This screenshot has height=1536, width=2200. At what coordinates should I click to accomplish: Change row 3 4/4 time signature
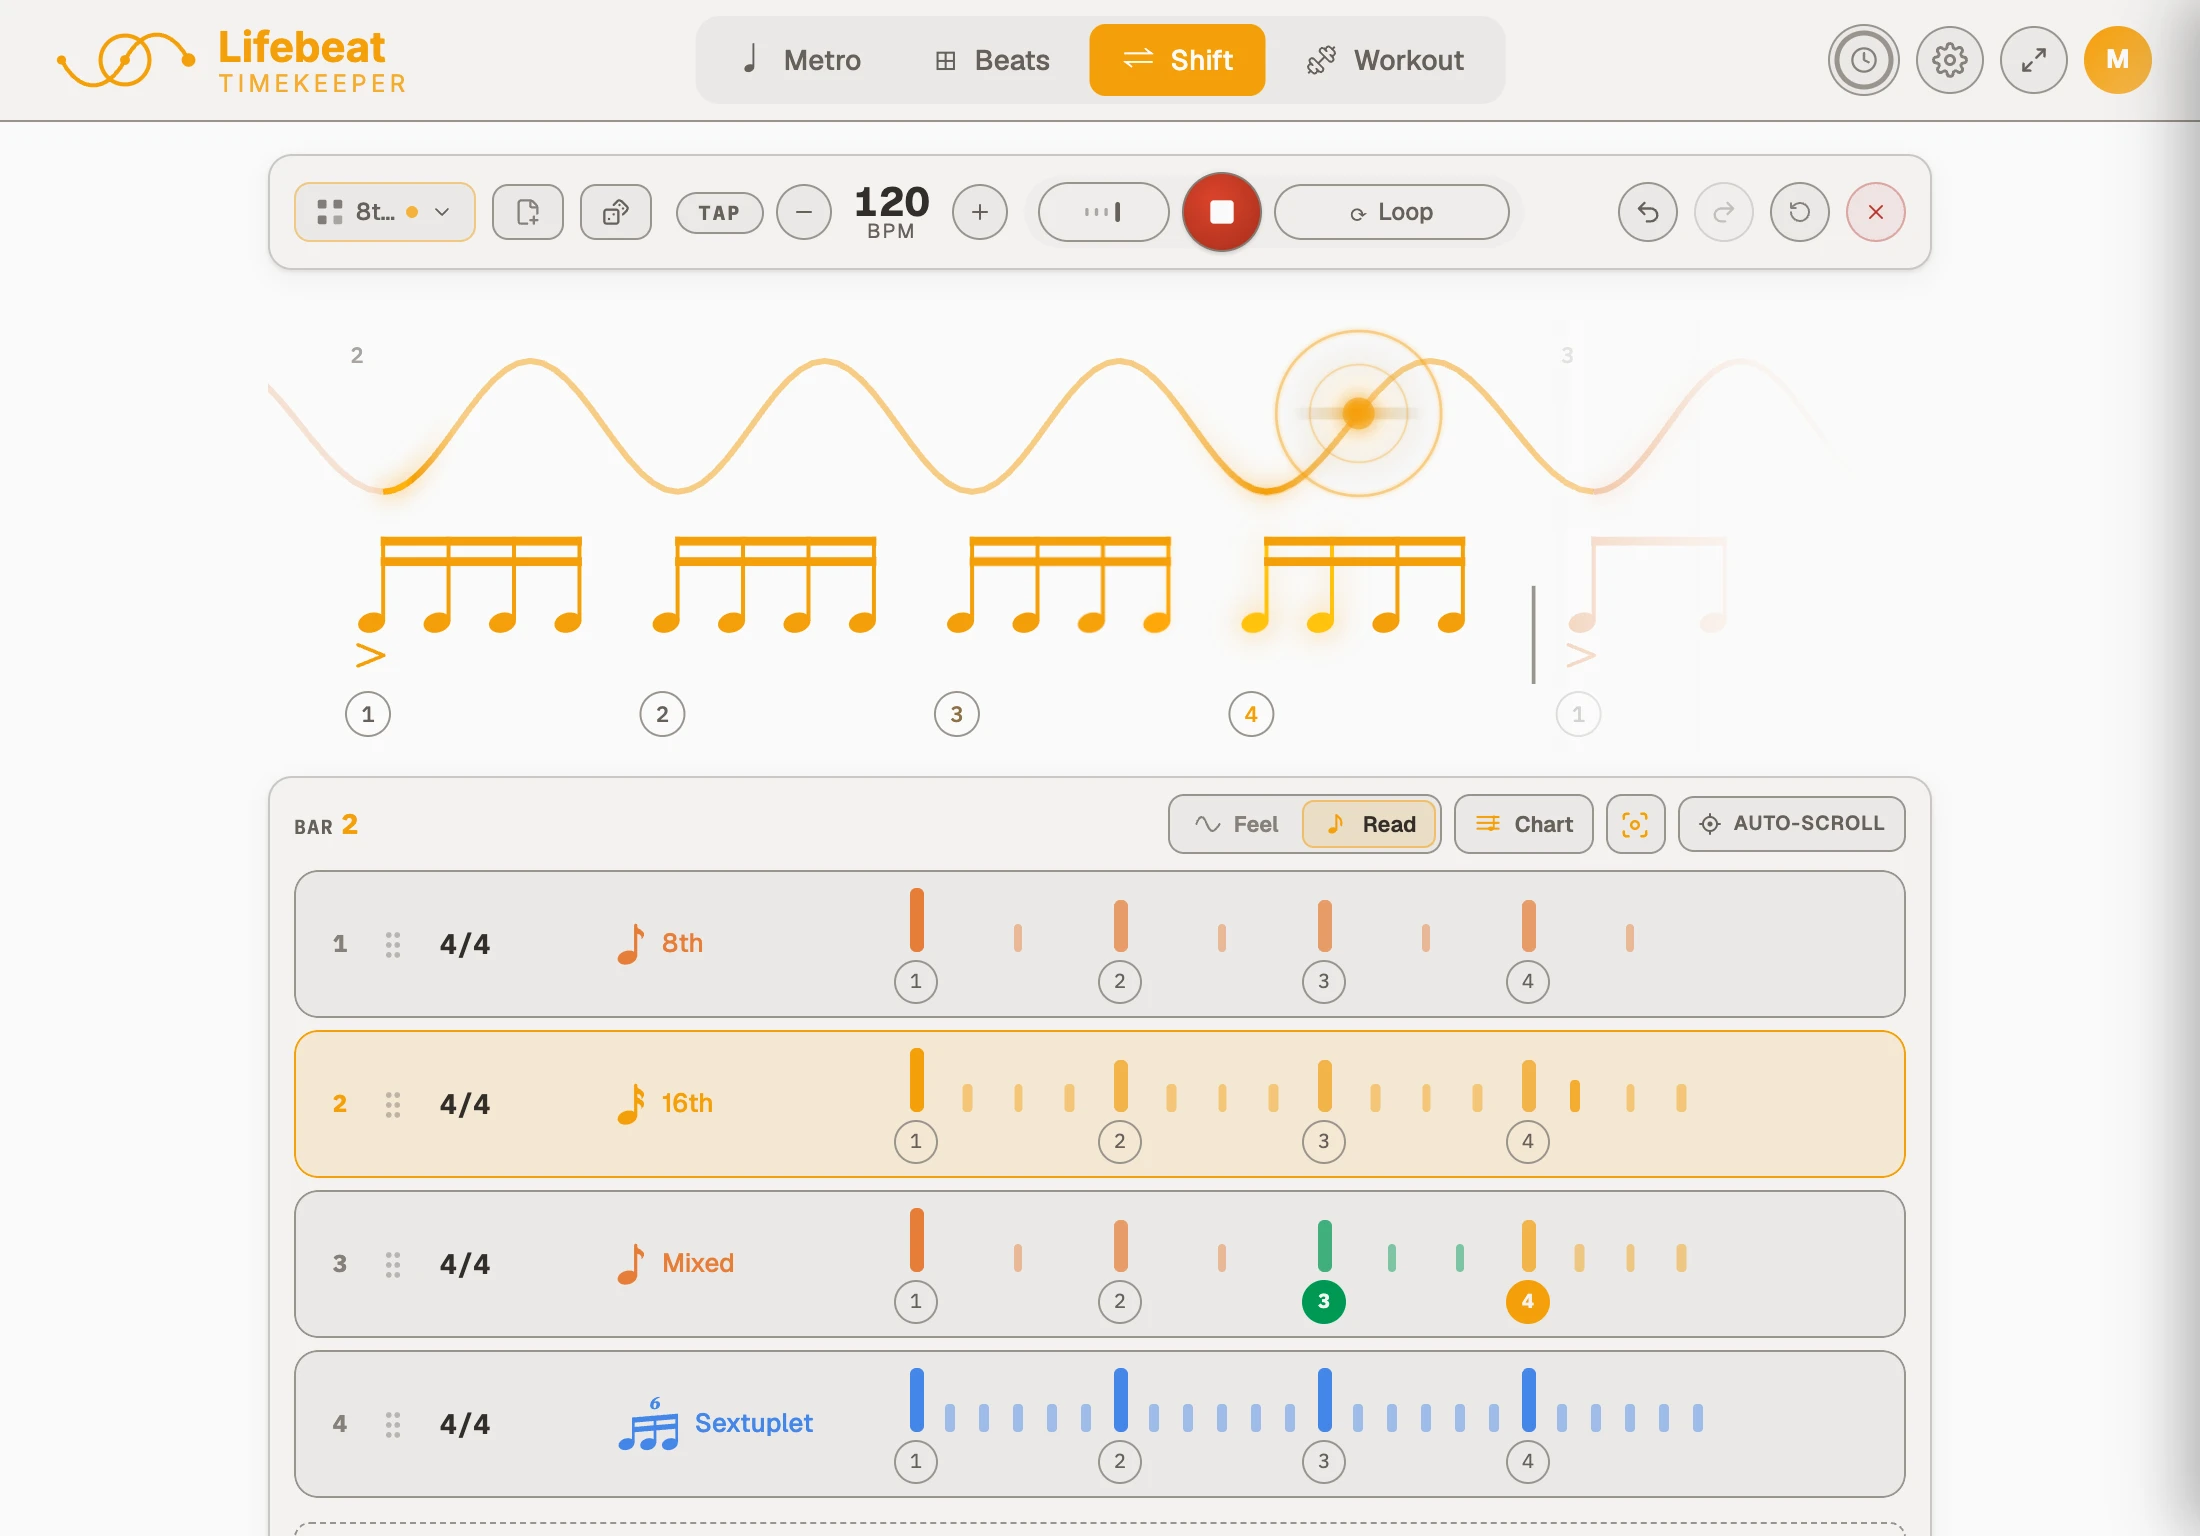465,1264
